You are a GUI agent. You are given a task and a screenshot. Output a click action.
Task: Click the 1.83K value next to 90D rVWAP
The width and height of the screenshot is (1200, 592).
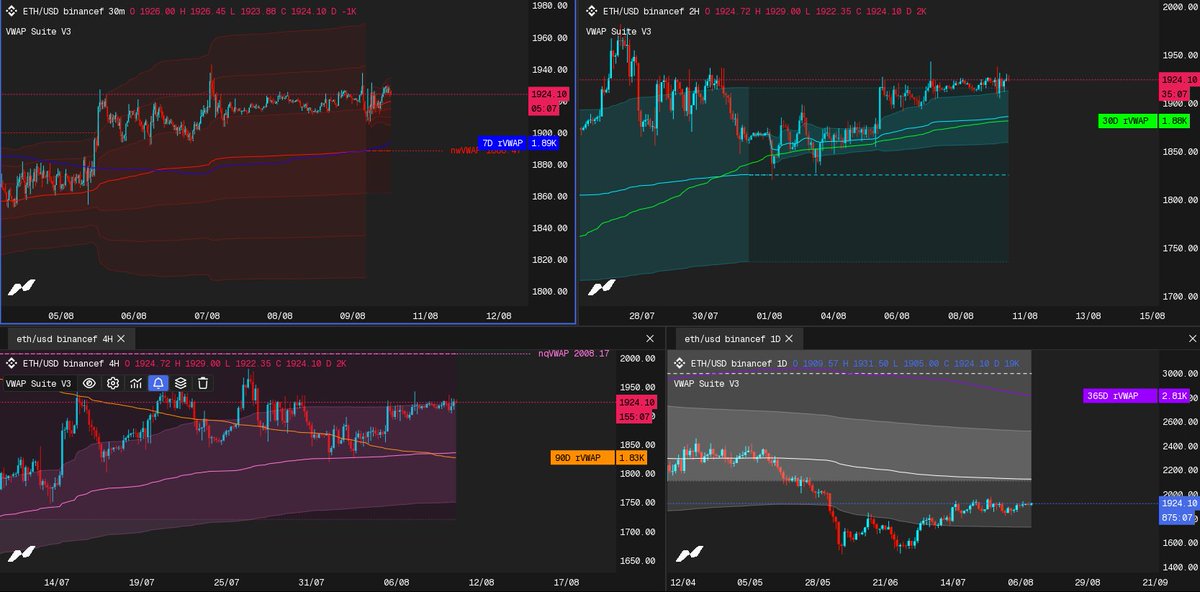click(632, 458)
